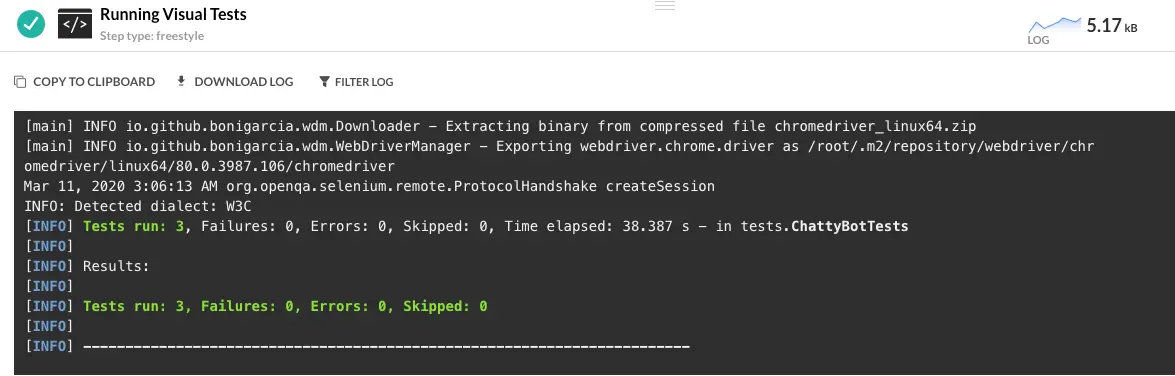This screenshot has width=1175, height=376.
Task: Click the Step type: freestyle label
Action: pyautogui.click(x=152, y=36)
